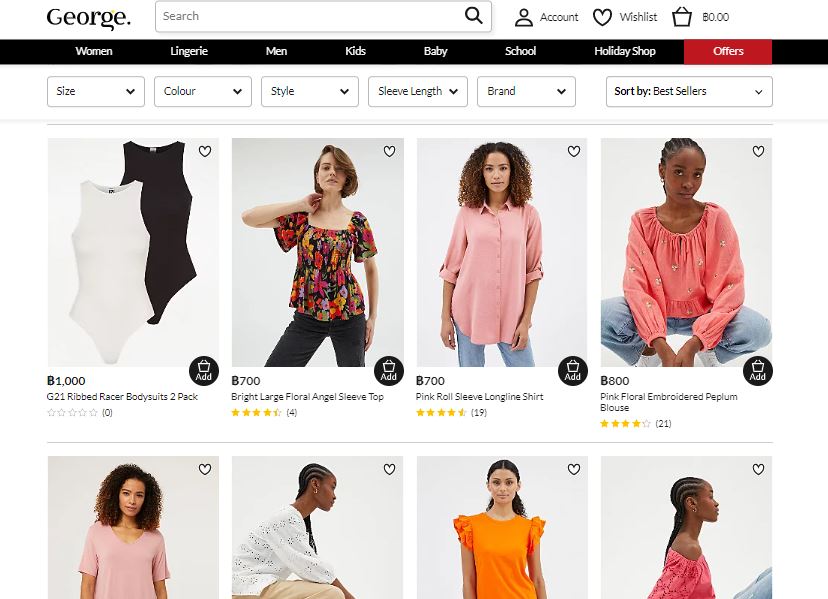Open the shopping basket icon
The width and height of the screenshot is (828, 599).
point(682,17)
